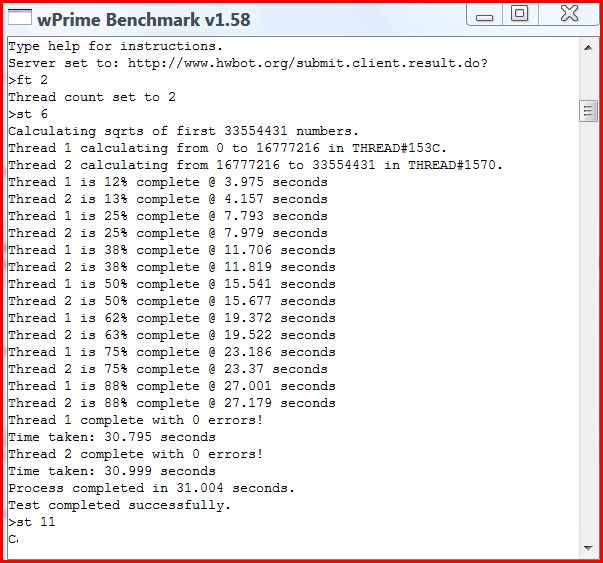603x563 pixels.
Task: Click the line with 15.677 seconds
Action: tap(172, 301)
